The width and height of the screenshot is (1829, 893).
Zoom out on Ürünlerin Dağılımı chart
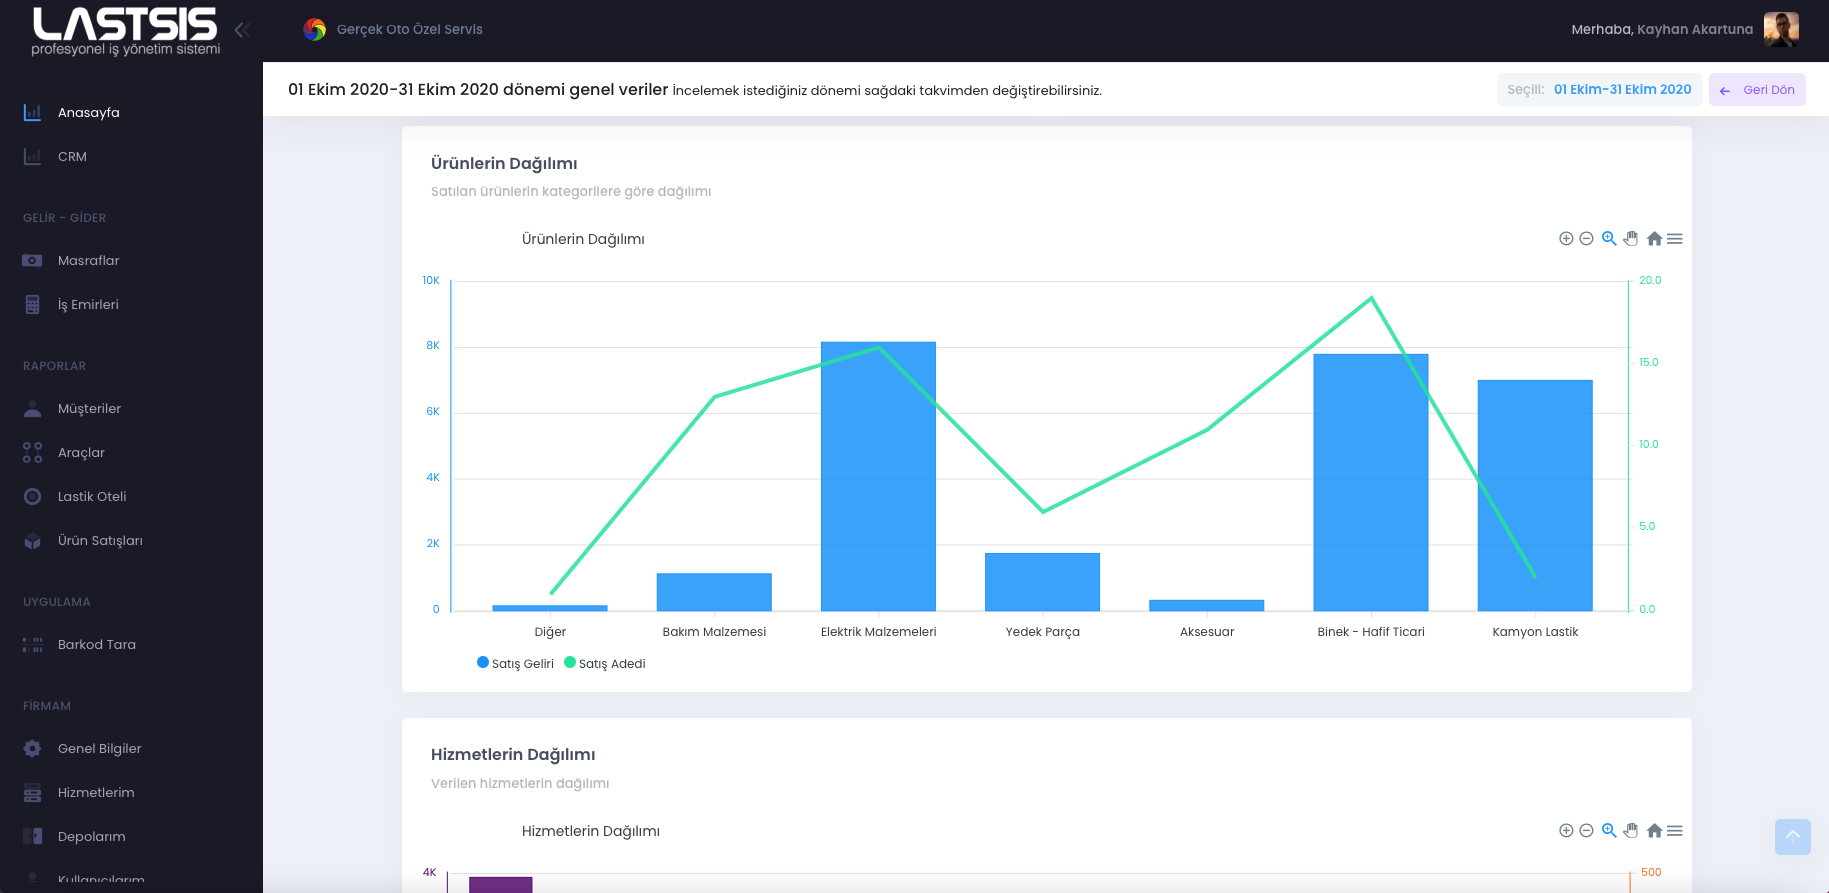1586,238
